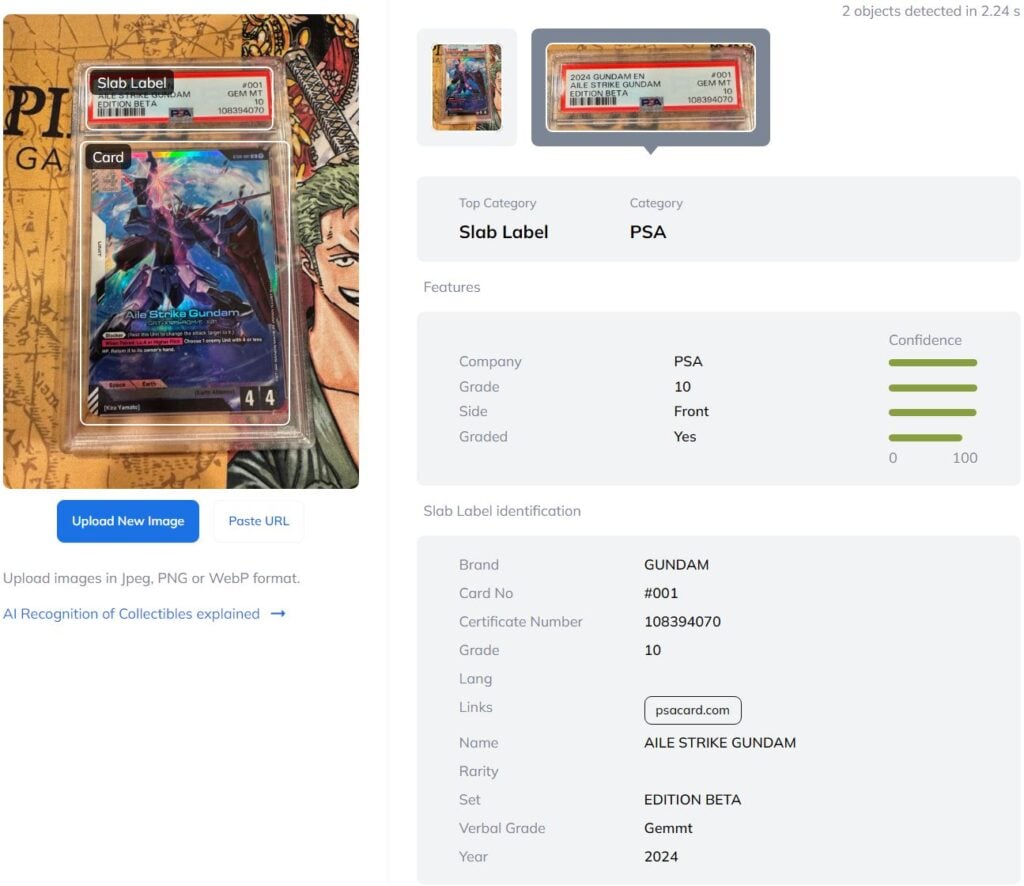Click the slab label area in uploaded image
Viewport: 1024px width, 886px height.
pos(180,97)
